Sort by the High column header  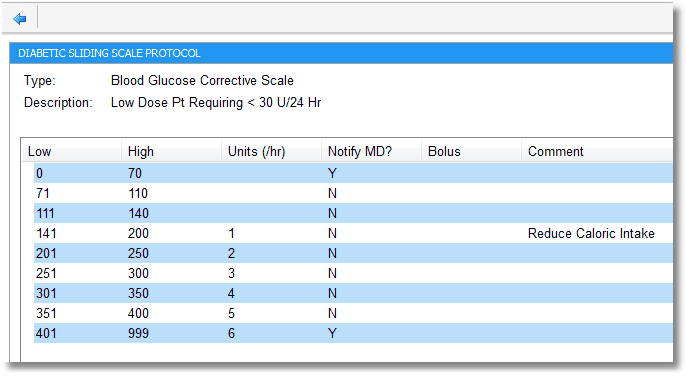click(171, 152)
